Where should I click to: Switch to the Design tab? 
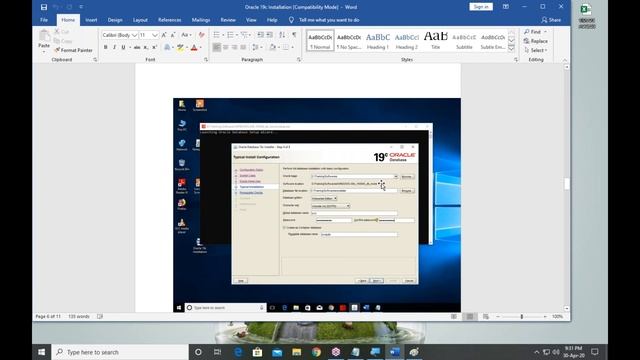pos(115,20)
